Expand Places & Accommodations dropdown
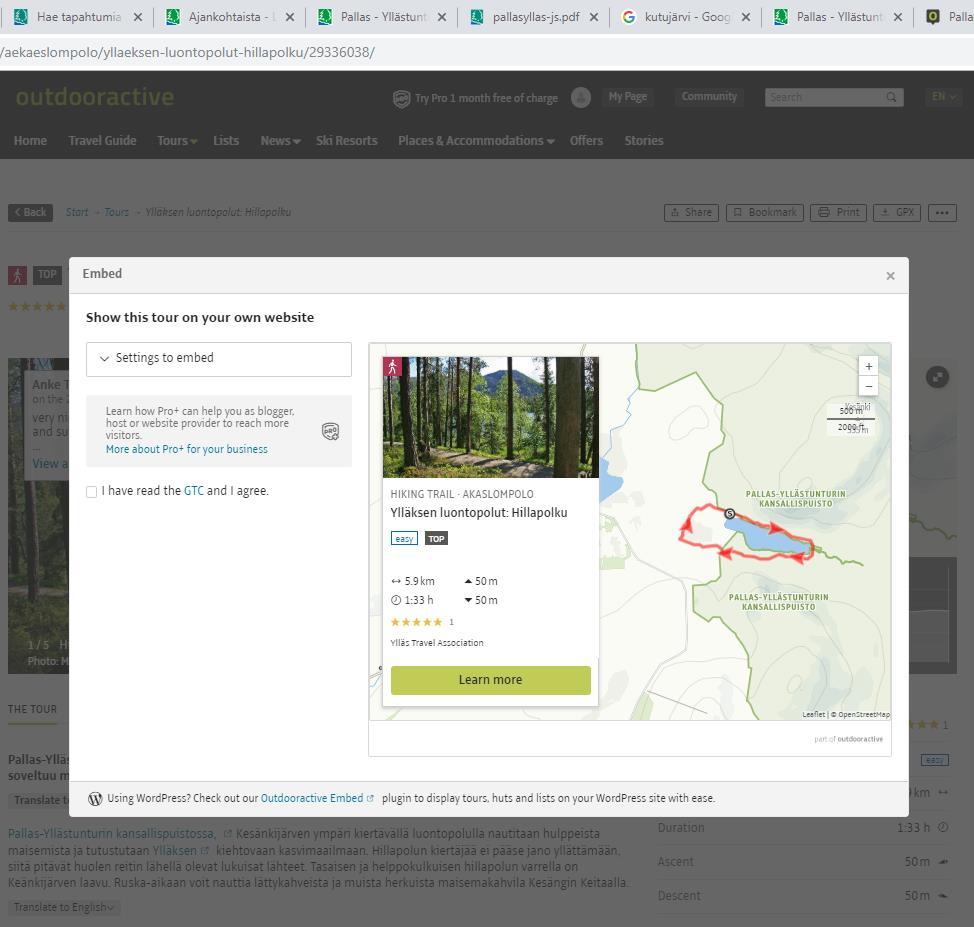This screenshot has width=974, height=927. point(476,141)
